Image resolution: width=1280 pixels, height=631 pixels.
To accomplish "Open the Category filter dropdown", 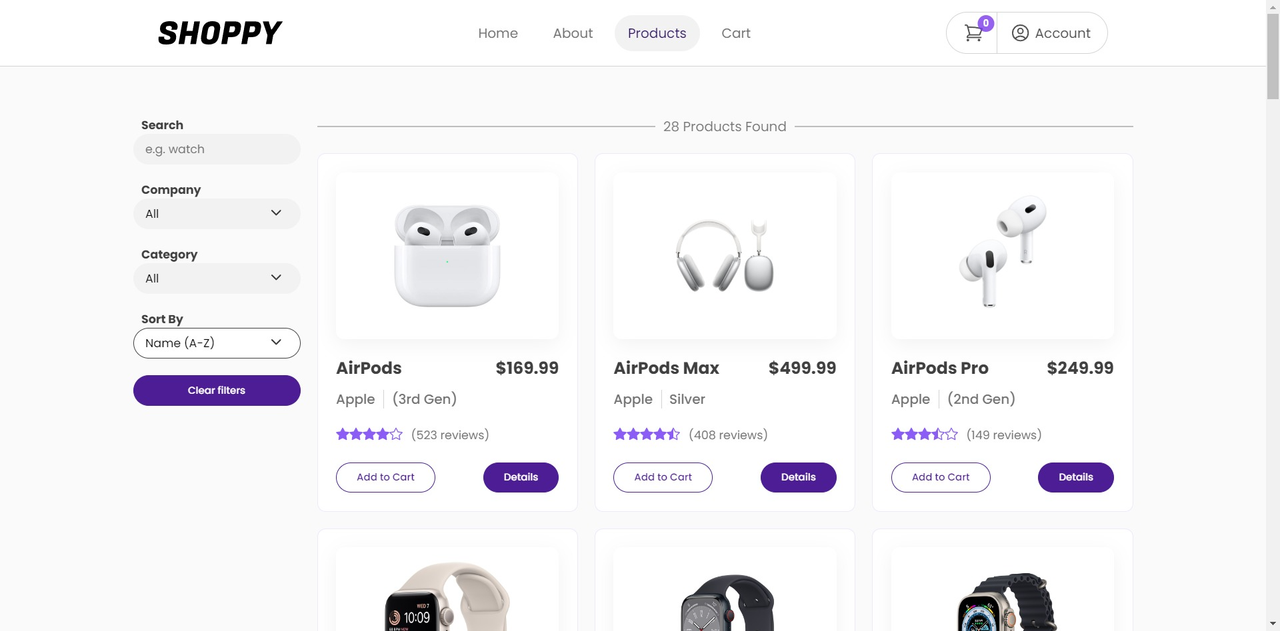I will (216, 278).
